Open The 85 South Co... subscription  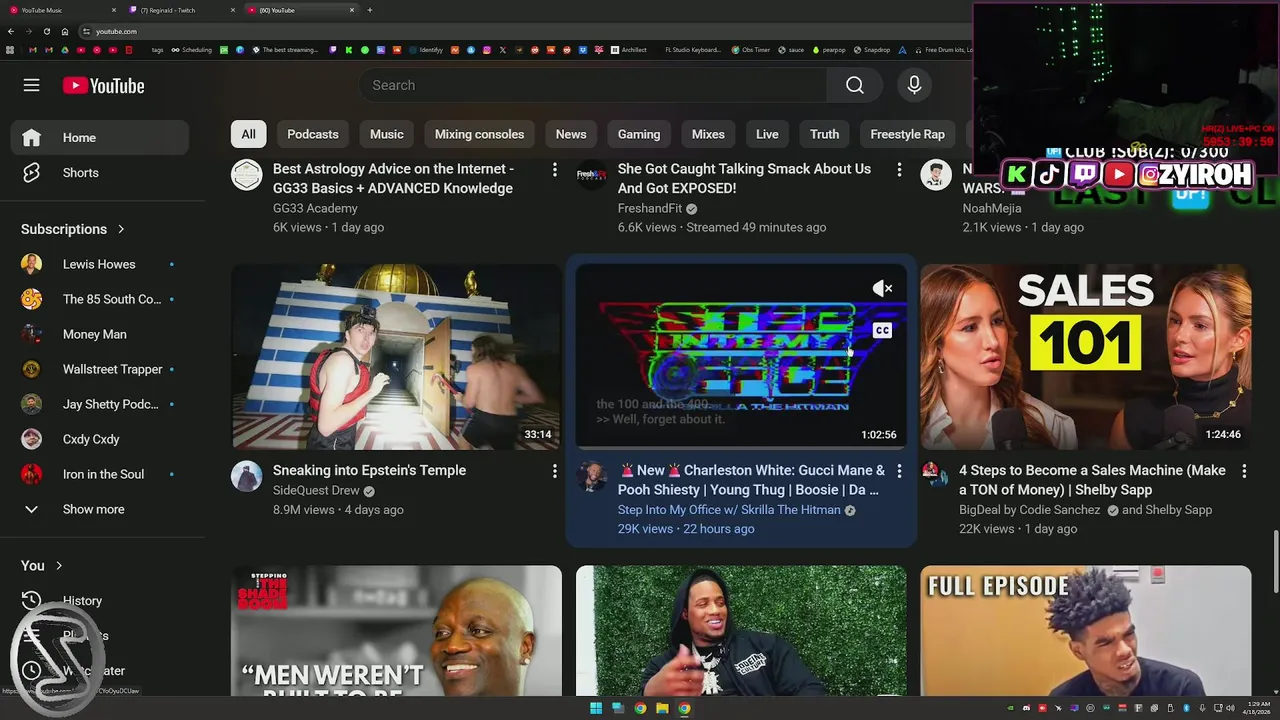coord(100,299)
